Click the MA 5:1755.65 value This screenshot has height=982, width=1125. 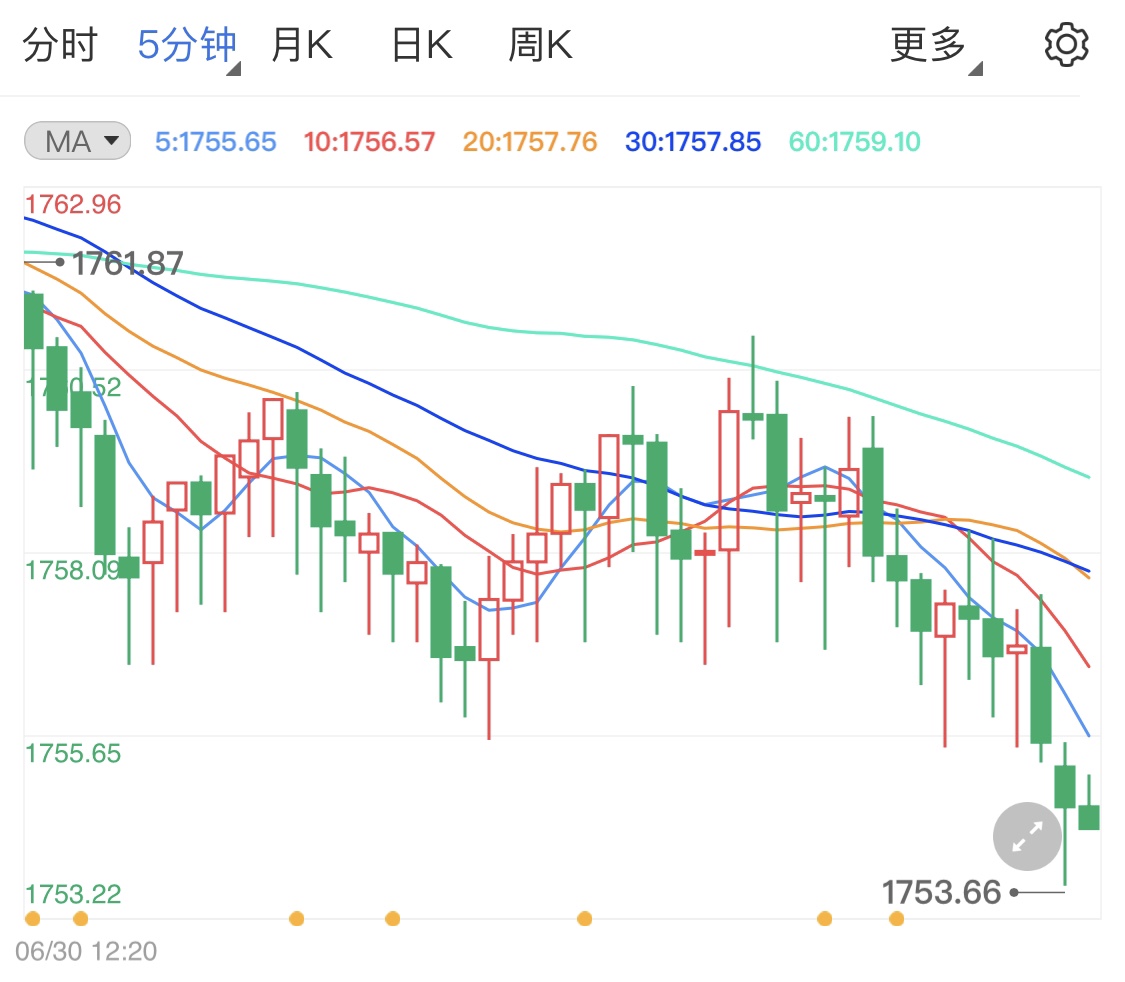[x=216, y=142]
